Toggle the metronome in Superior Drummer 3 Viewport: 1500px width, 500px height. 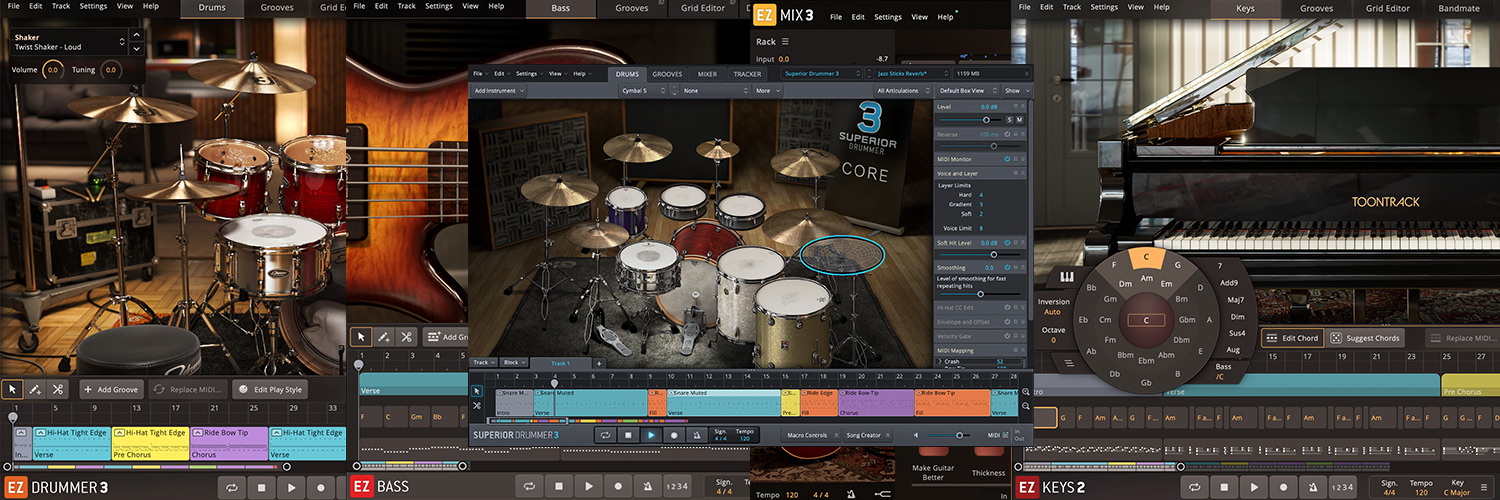coord(697,435)
